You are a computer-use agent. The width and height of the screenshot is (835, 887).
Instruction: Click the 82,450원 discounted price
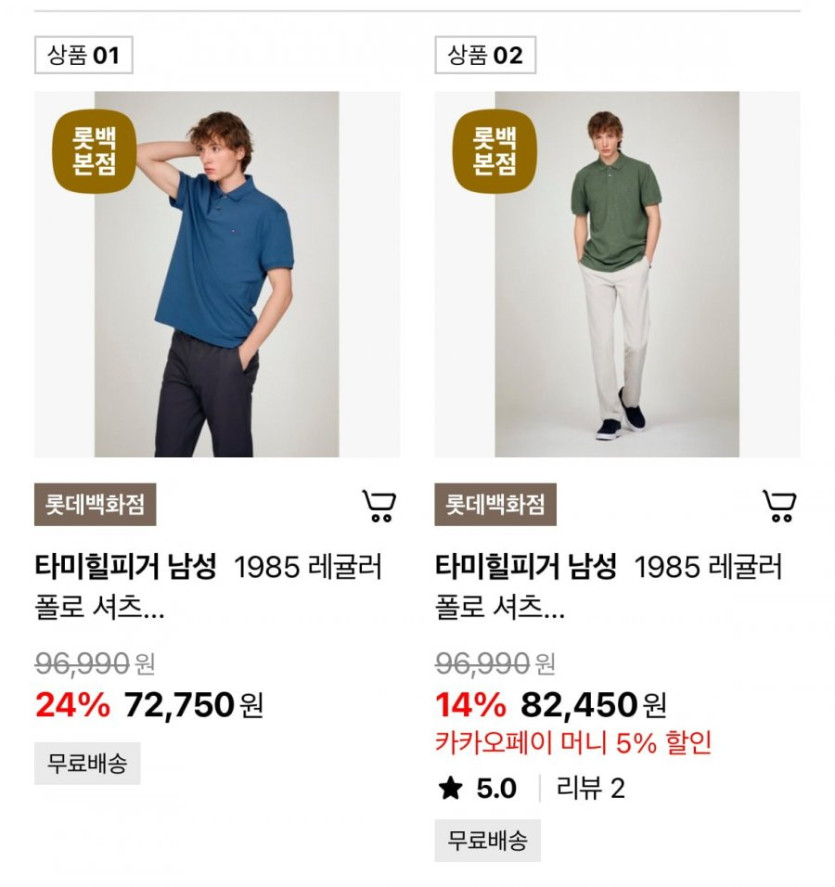point(593,705)
